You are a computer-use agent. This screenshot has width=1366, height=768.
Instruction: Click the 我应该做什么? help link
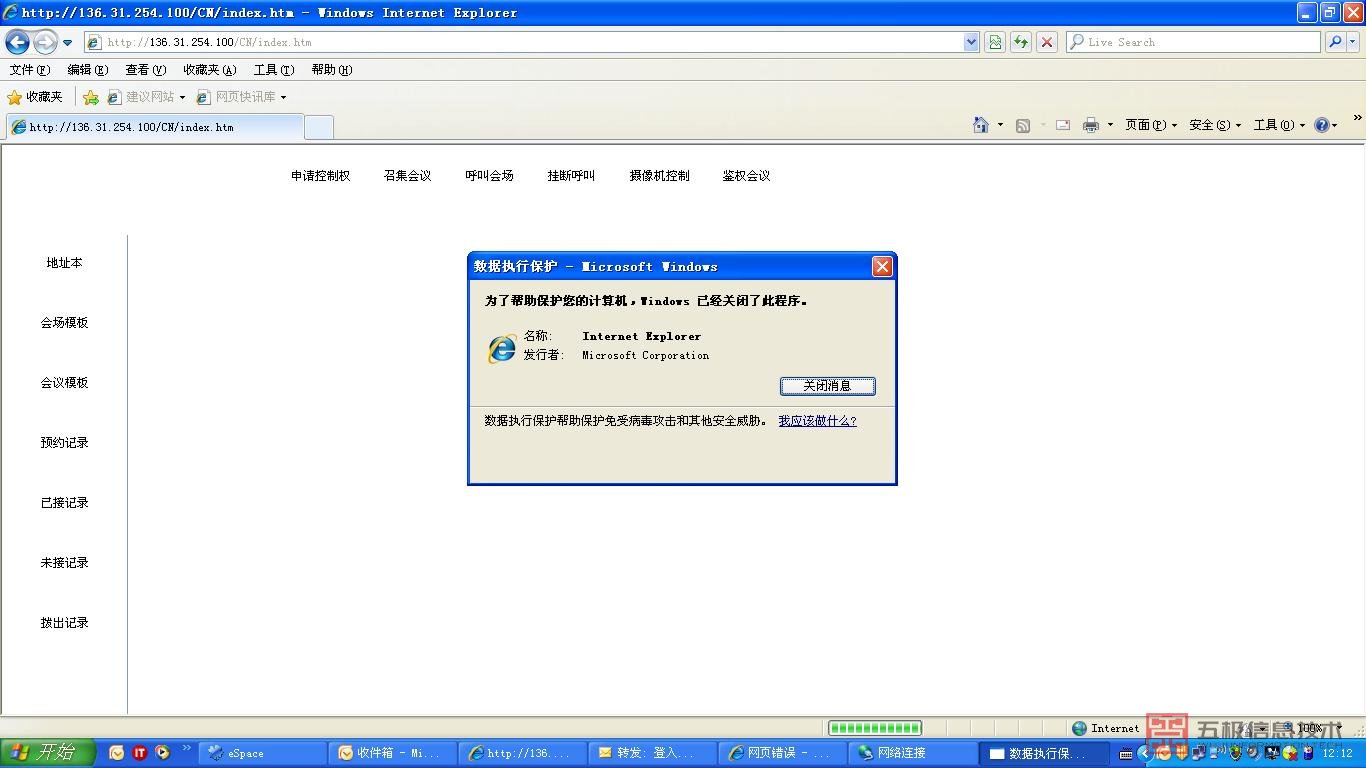tap(818, 421)
